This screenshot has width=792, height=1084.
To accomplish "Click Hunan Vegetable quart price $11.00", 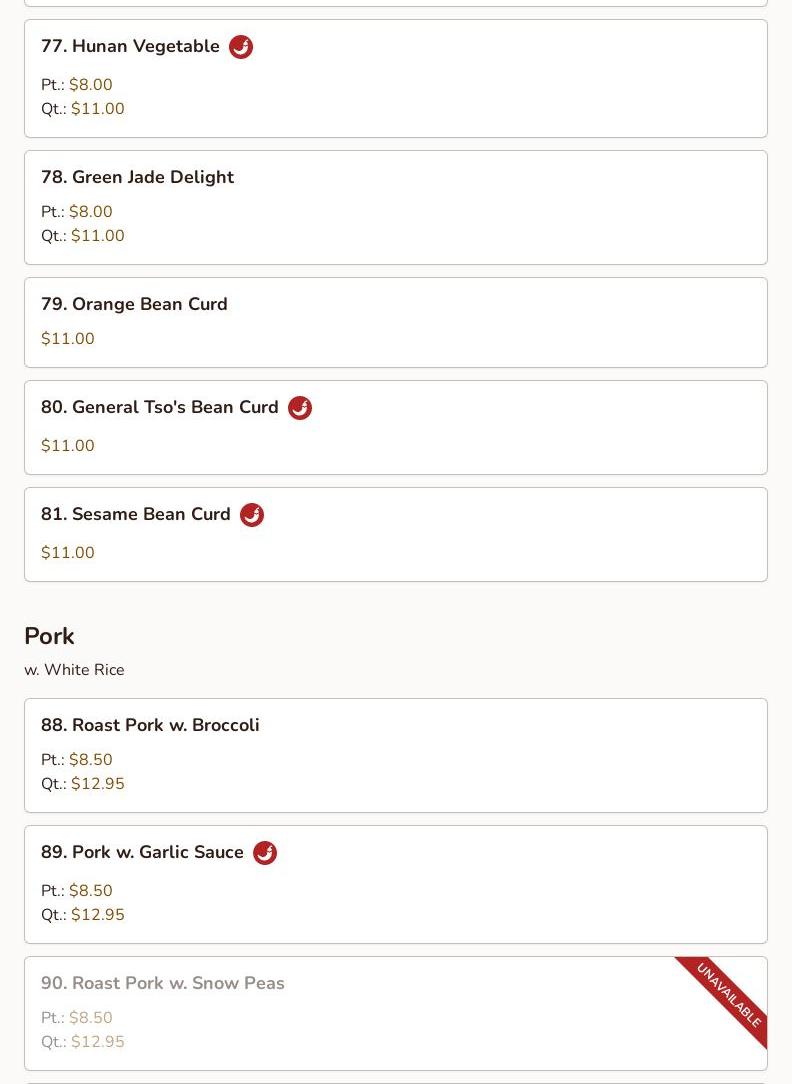I will 97,109.
